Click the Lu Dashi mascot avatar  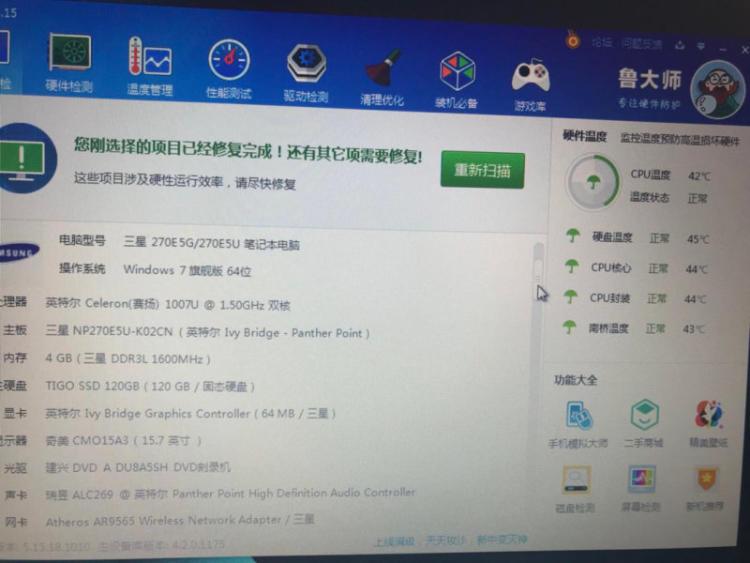717,89
